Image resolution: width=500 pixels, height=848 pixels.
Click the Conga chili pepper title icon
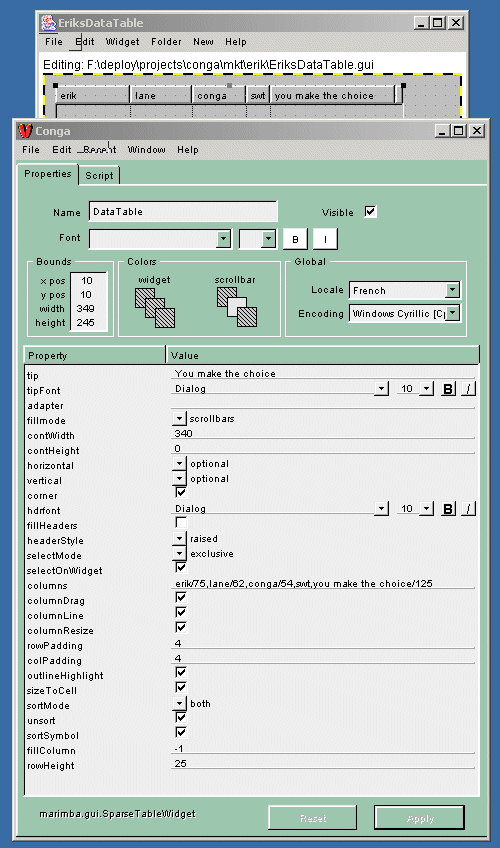tap(25, 131)
